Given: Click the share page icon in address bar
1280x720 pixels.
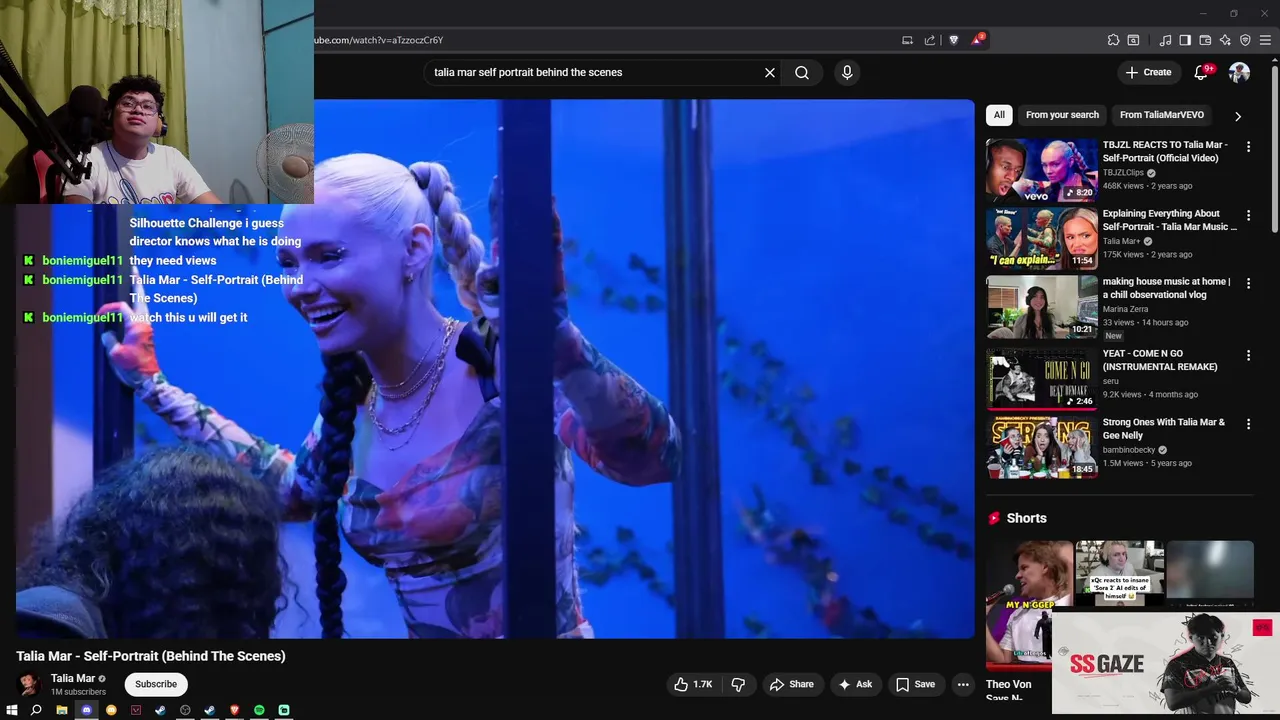Looking at the screenshot, I should pyautogui.click(x=930, y=40).
